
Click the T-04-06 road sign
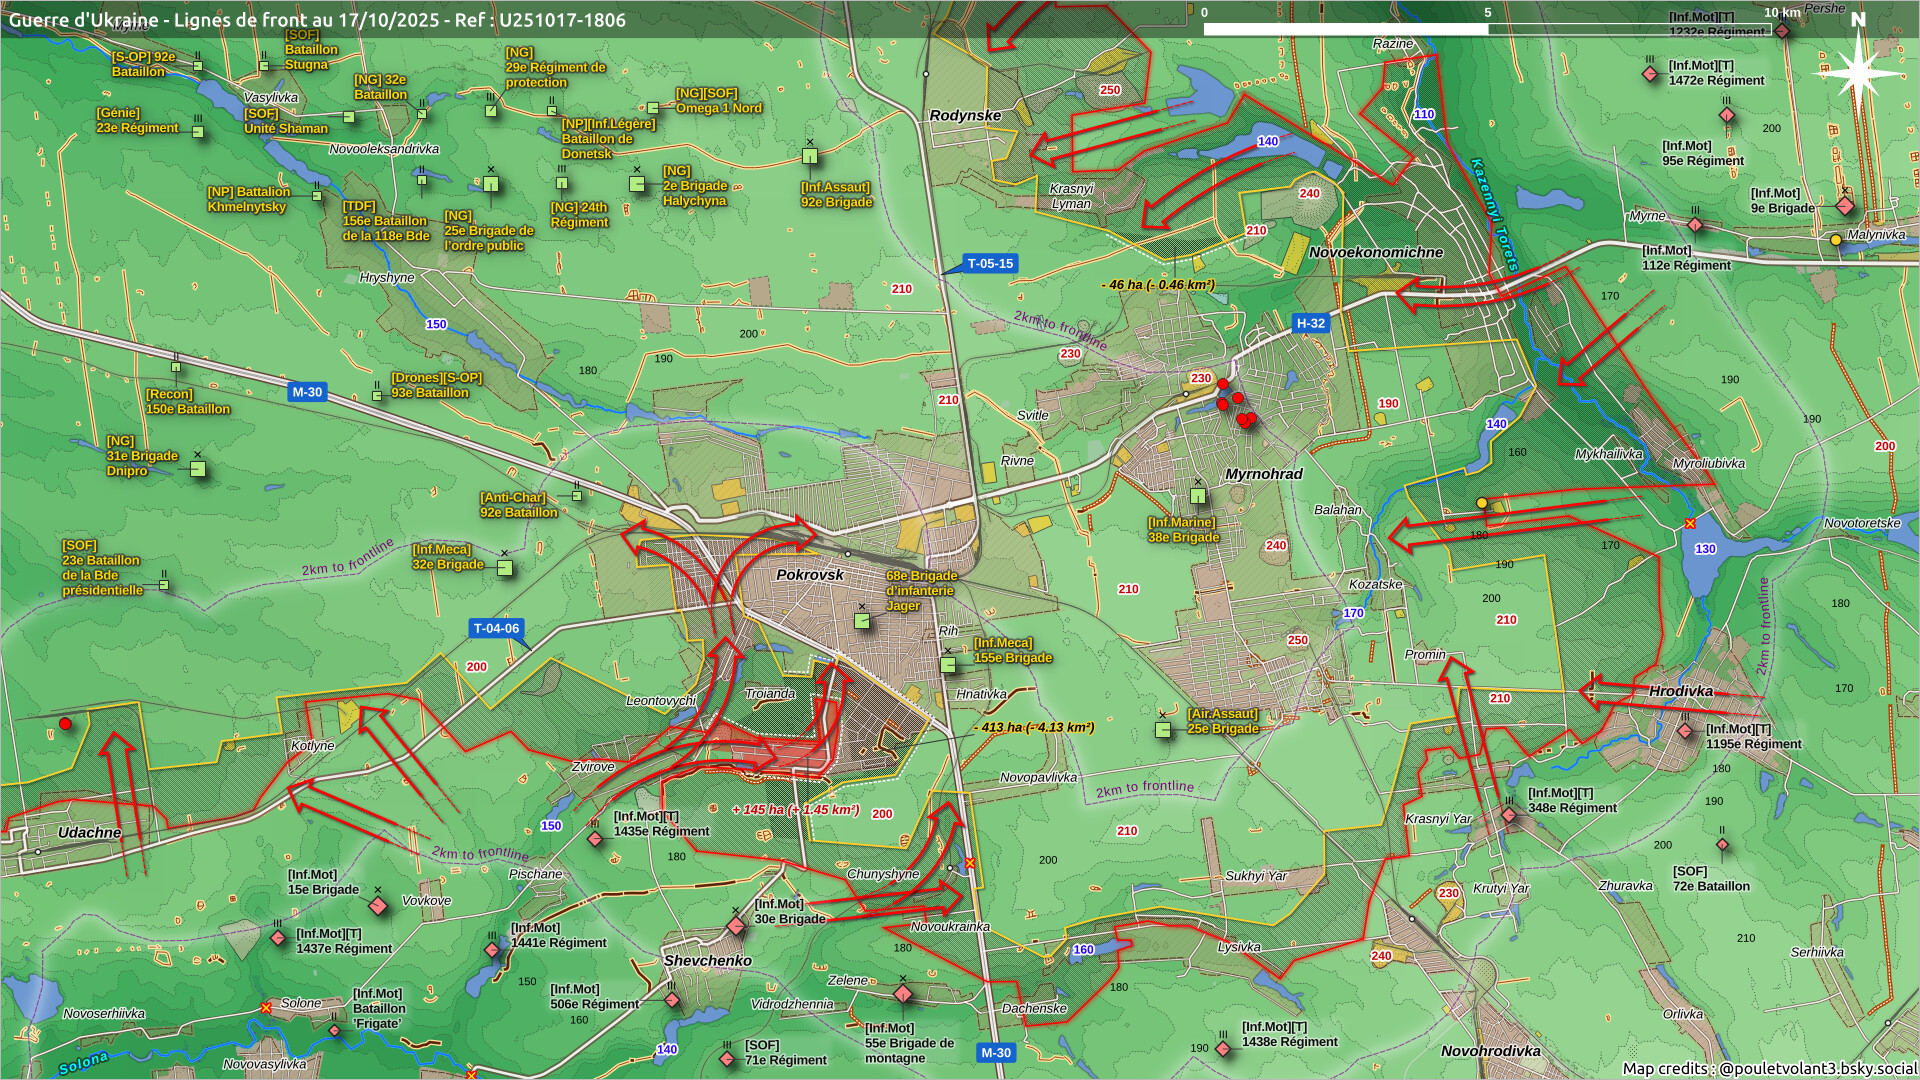click(x=496, y=629)
